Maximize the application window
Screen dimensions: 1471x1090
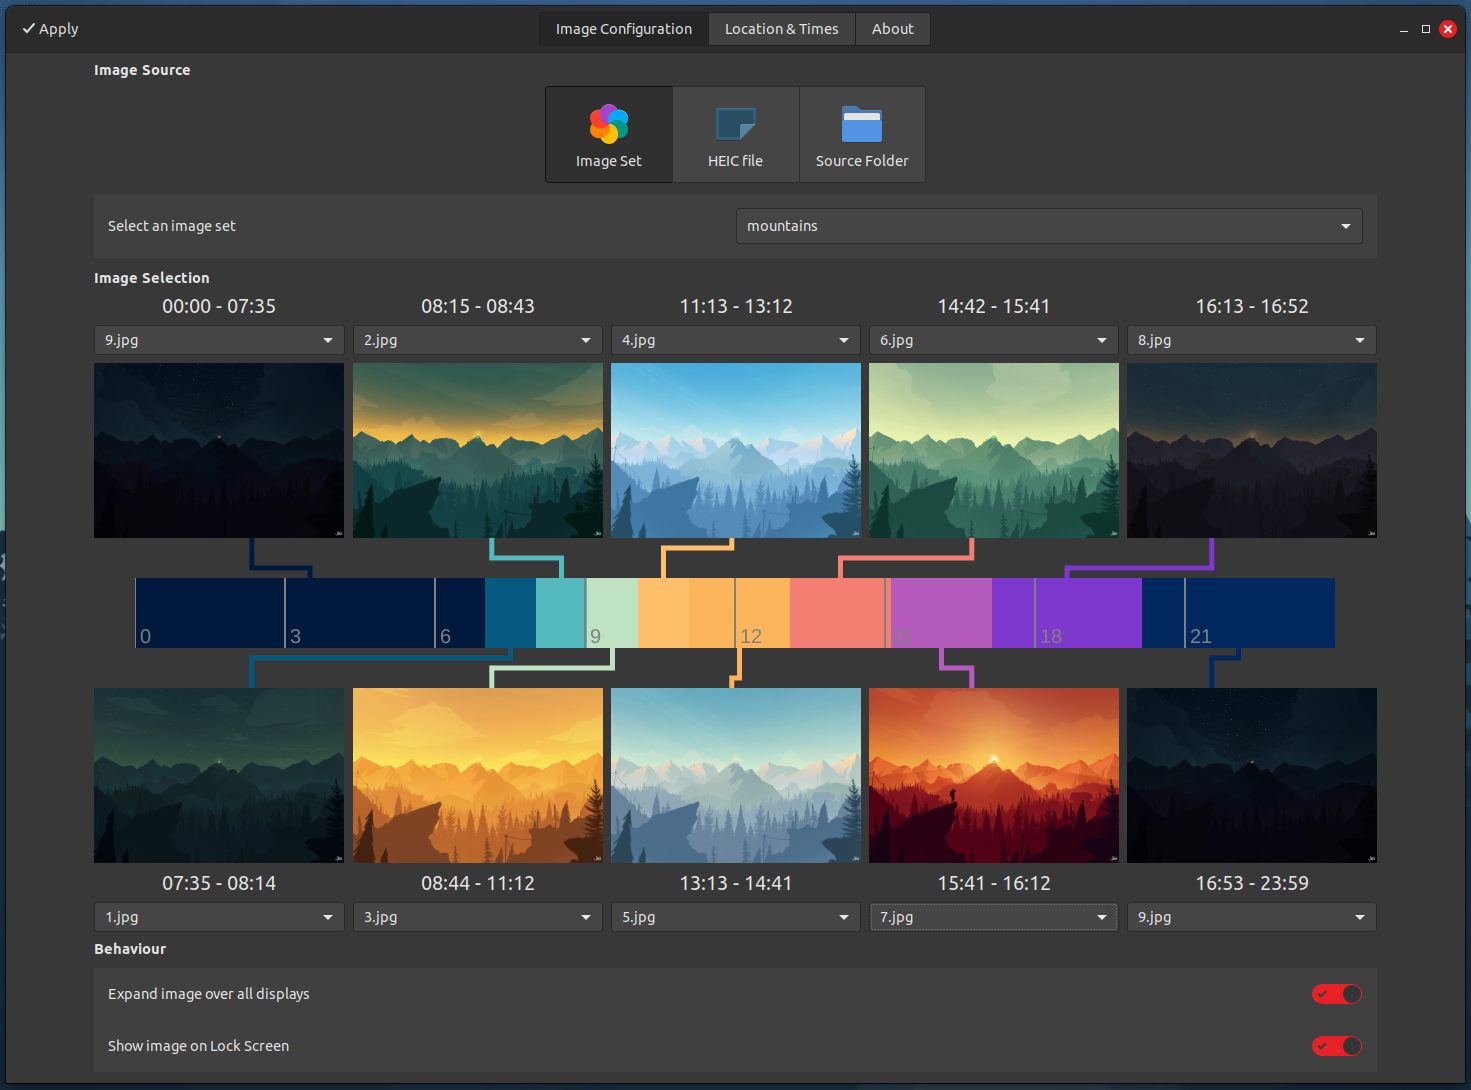pyautogui.click(x=1425, y=29)
